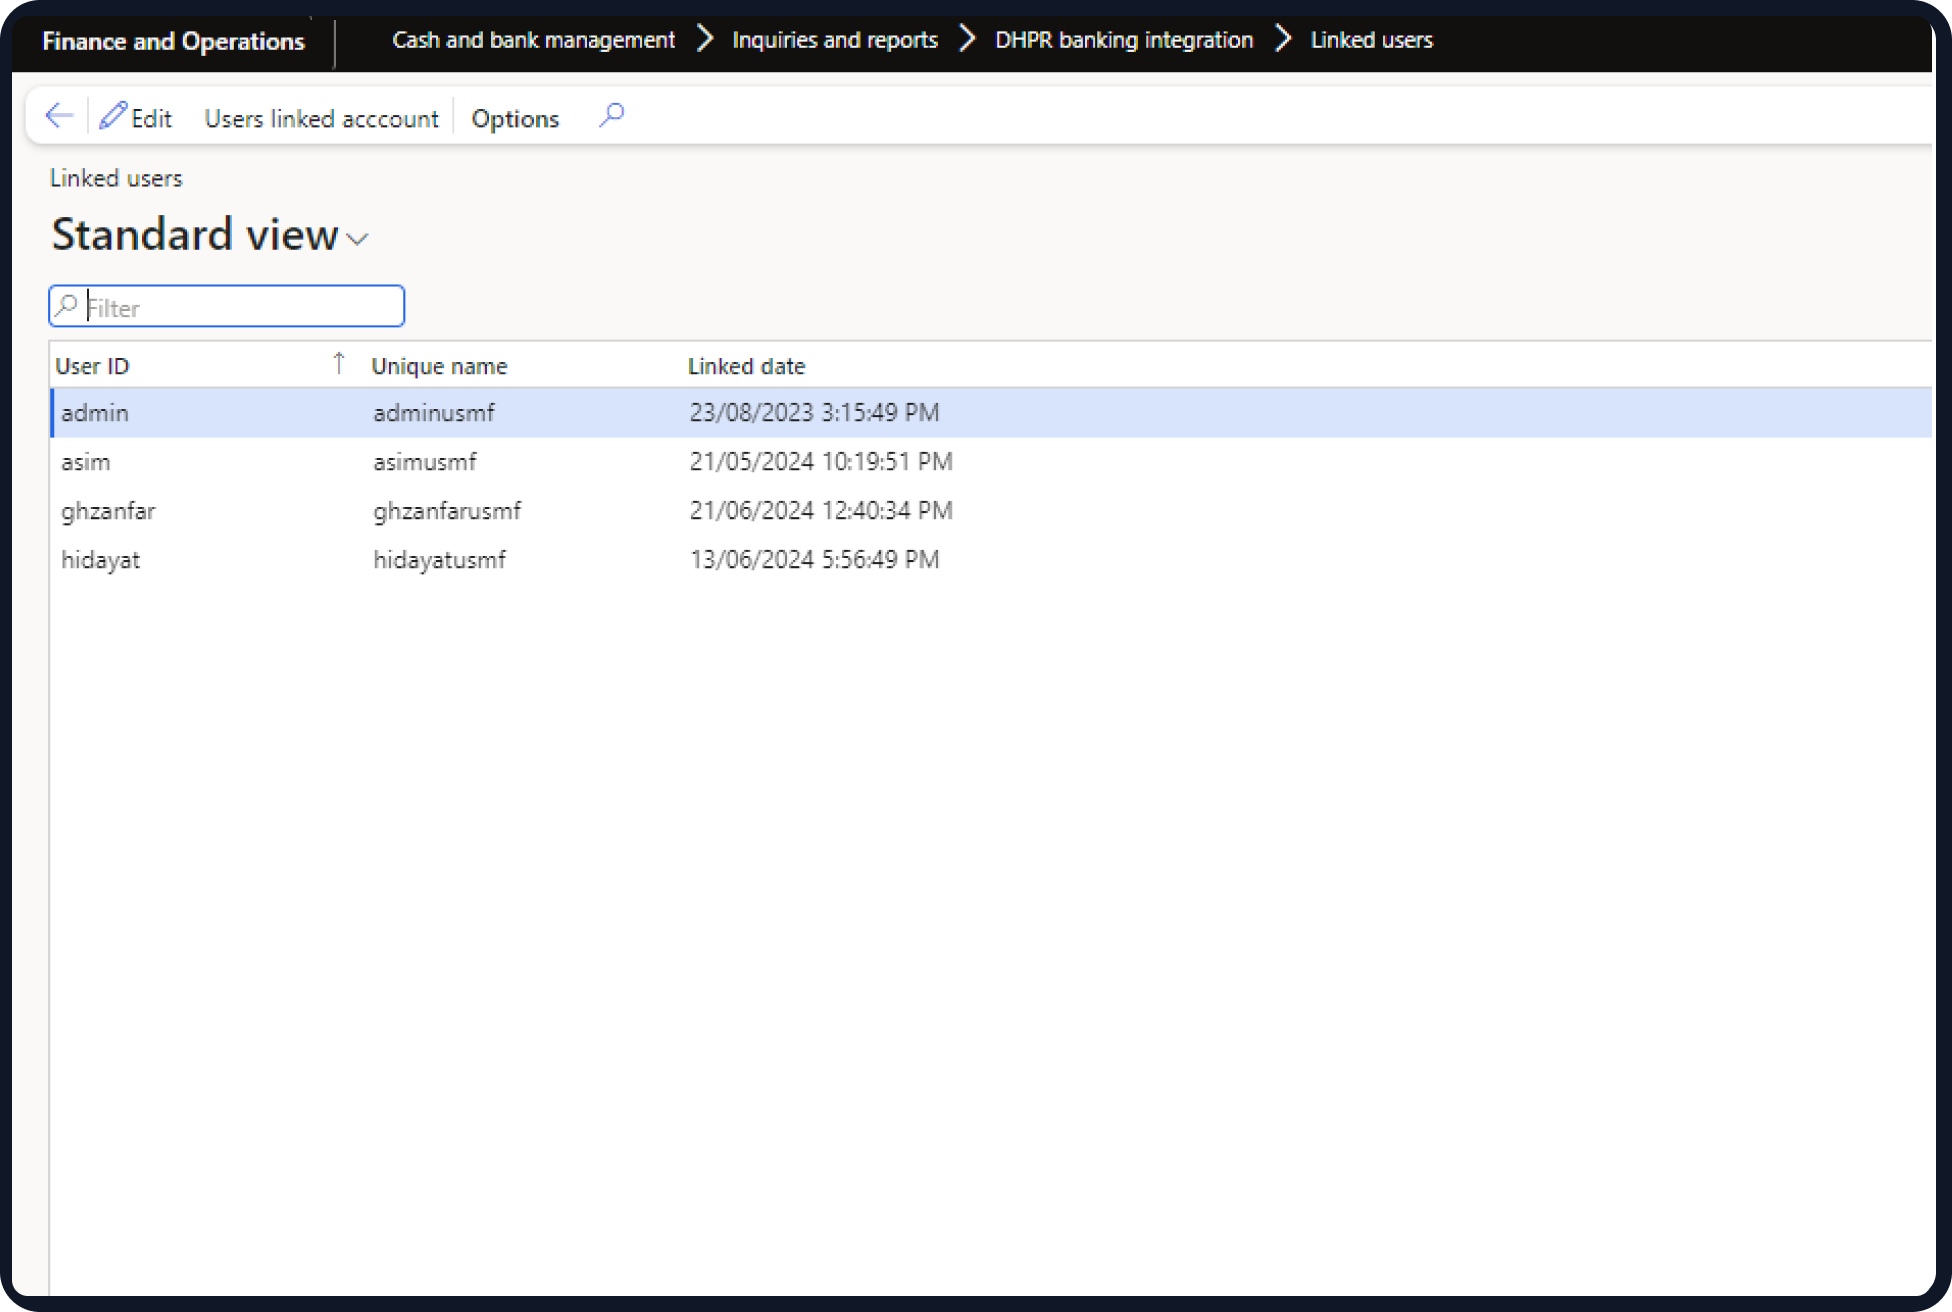Click the back arrow icon
This screenshot has width=1952, height=1312.
coord(60,116)
